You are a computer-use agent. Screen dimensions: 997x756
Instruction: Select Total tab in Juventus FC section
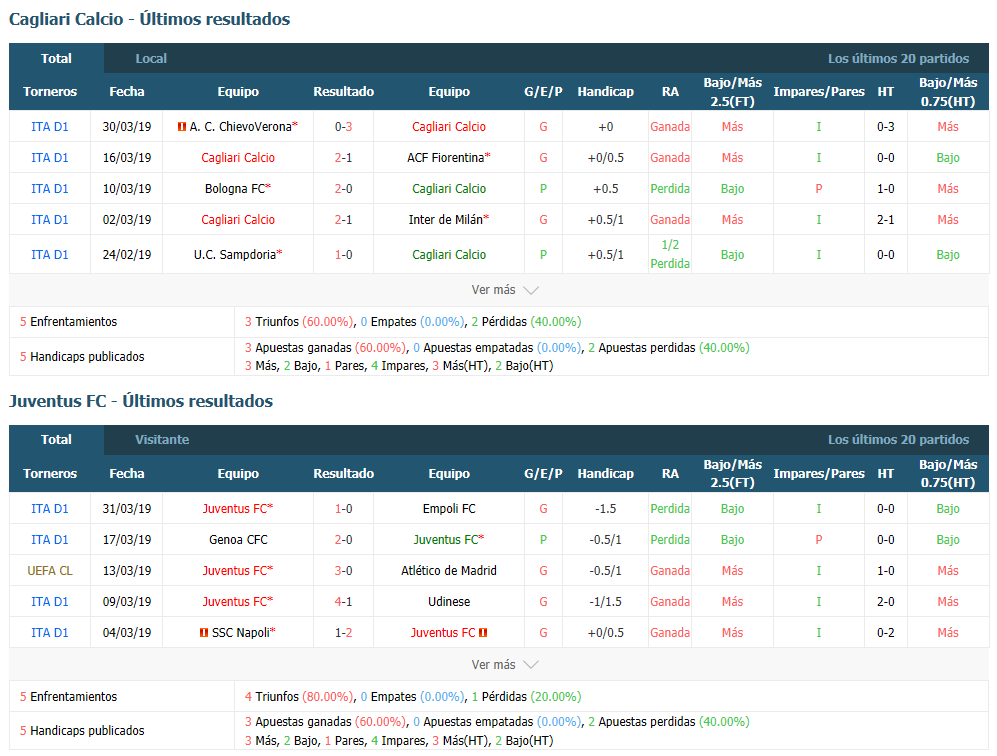point(56,440)
